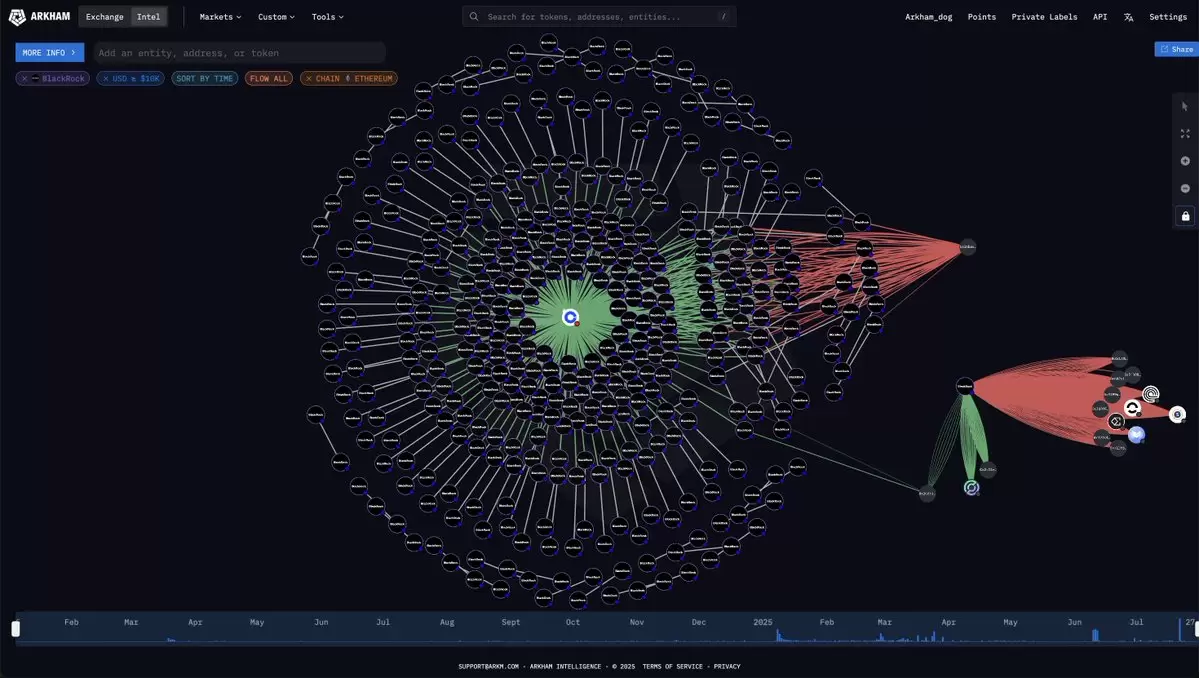Open the Points page

point(982,17)
